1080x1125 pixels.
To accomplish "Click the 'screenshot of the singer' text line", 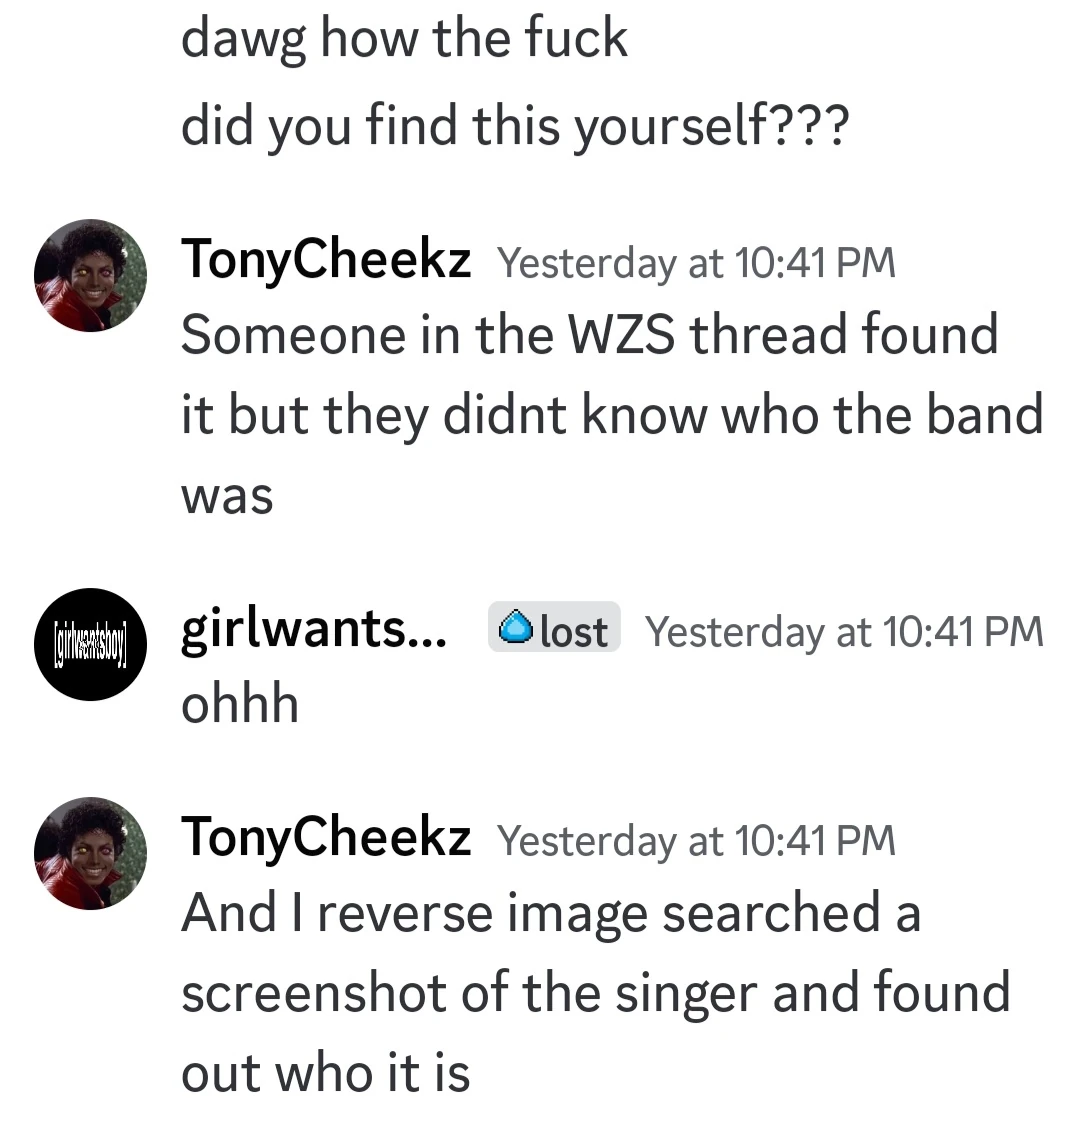I will pos(595,992).
